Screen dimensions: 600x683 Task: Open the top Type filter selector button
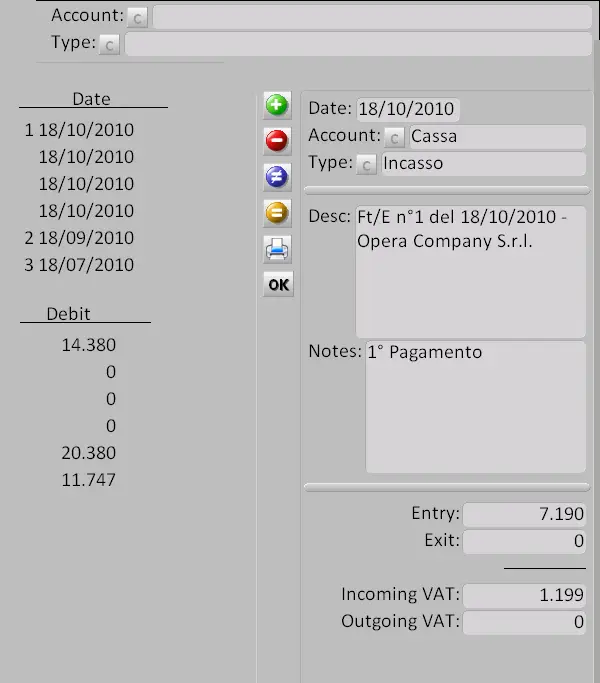tap(110, 44)
